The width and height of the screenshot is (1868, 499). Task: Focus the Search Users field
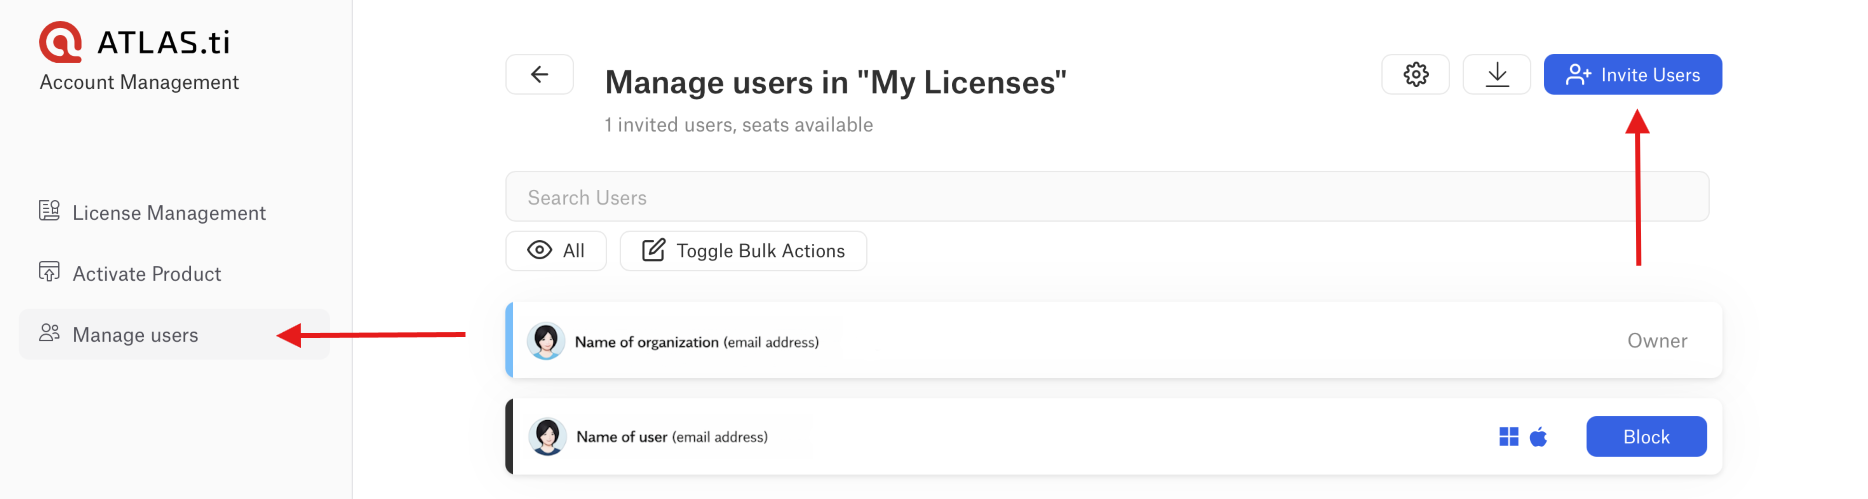click(1106, 197)
